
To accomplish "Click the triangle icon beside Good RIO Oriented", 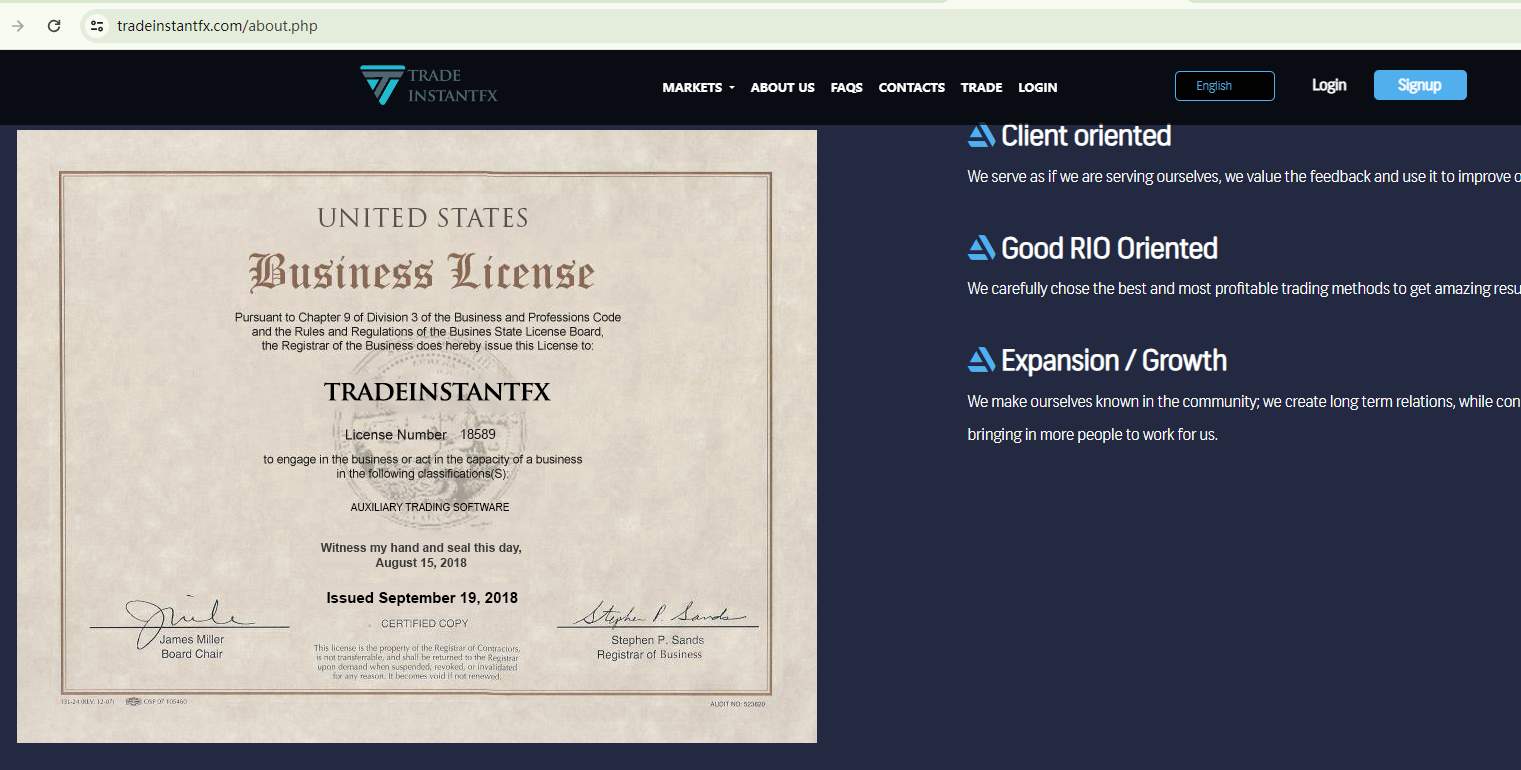I will tap(981, 248).
